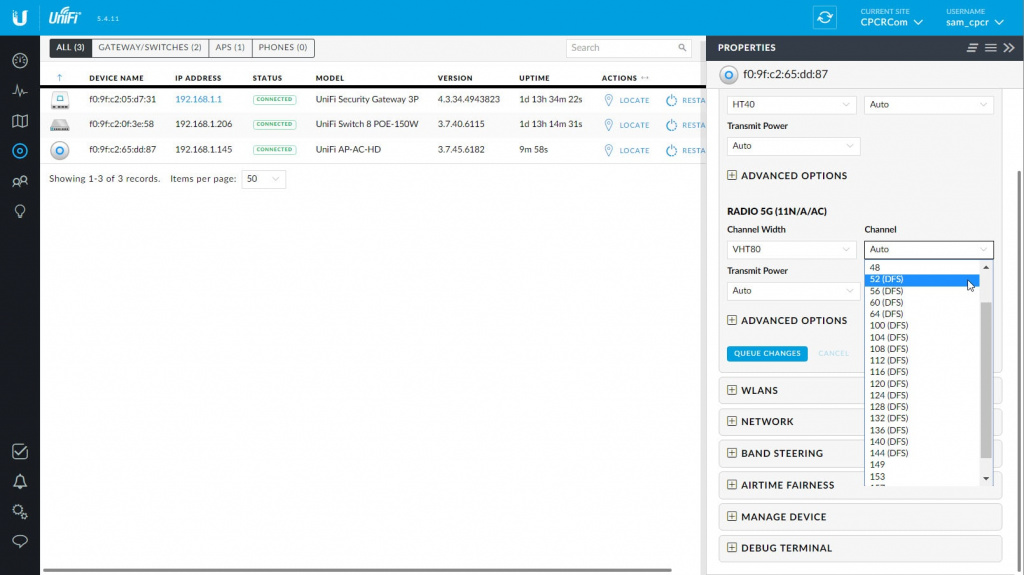Open the Clients icon in sidebar
The image size is (1024, 575).
[19, 181]
